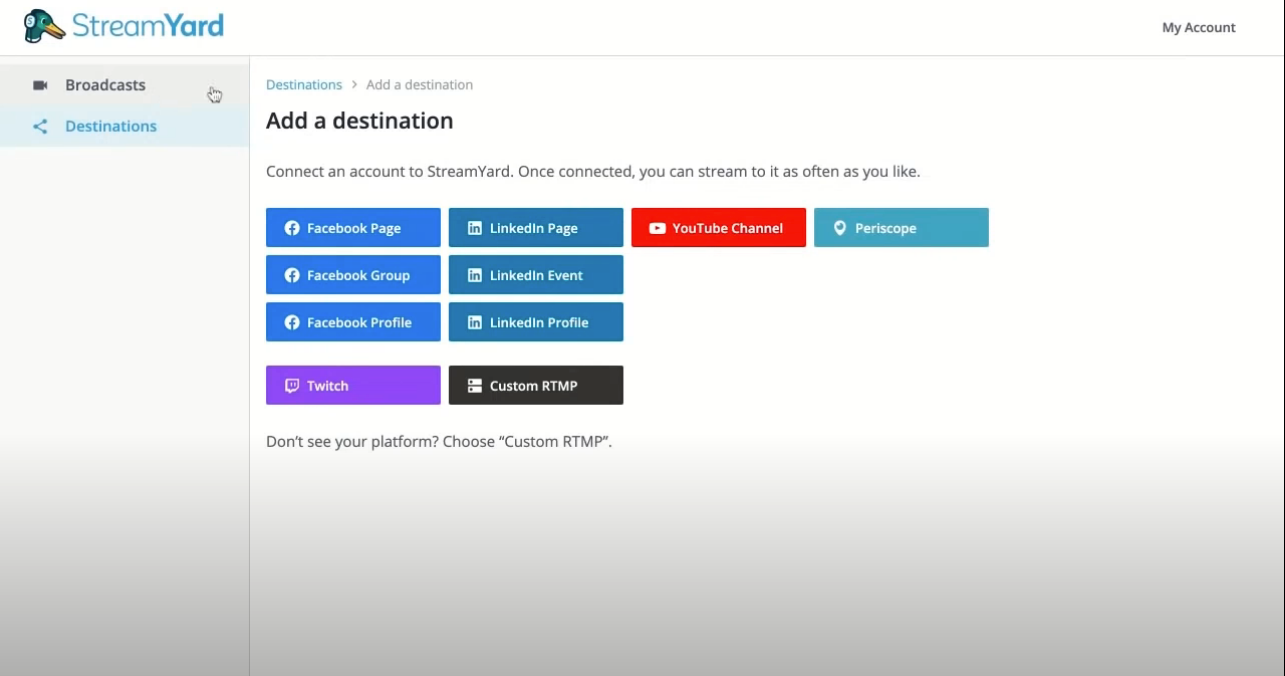Click the YouTube play icon

click(657, 228)
